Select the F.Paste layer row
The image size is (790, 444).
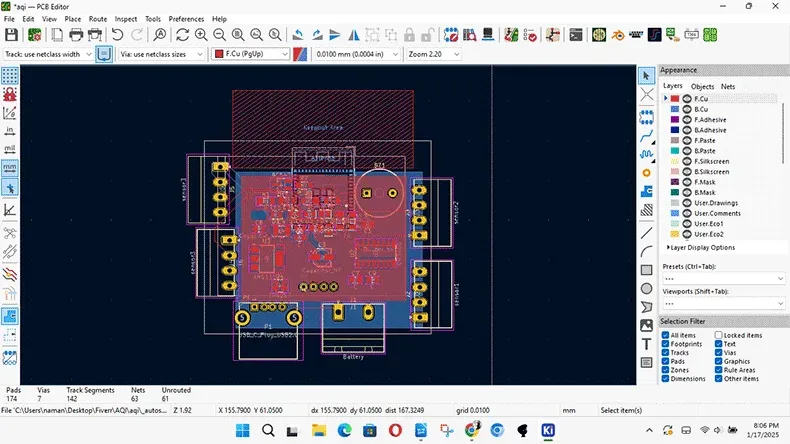pyautogui.click(x=721, y=141)
